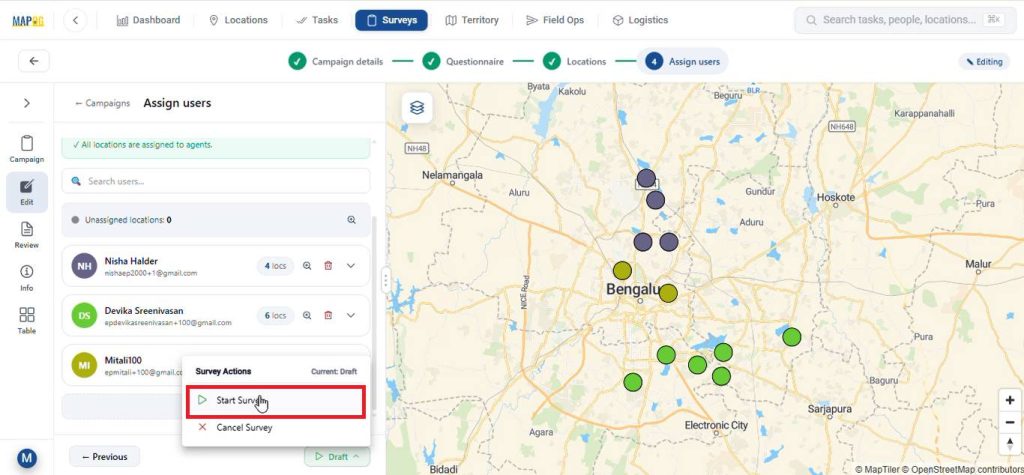Open the Table sidebar view
This screenshot has height=475, width=1024.
[27, 321]
